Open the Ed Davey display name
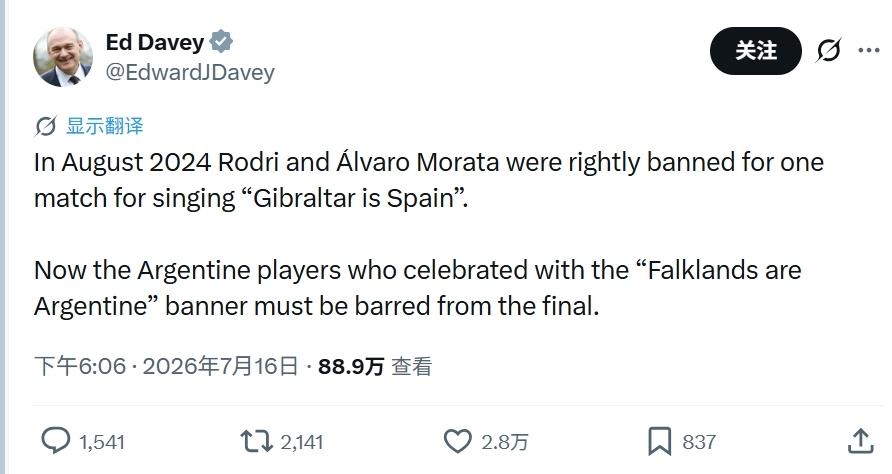The height and width of the screenshot is (474, 892). [155, 42]
